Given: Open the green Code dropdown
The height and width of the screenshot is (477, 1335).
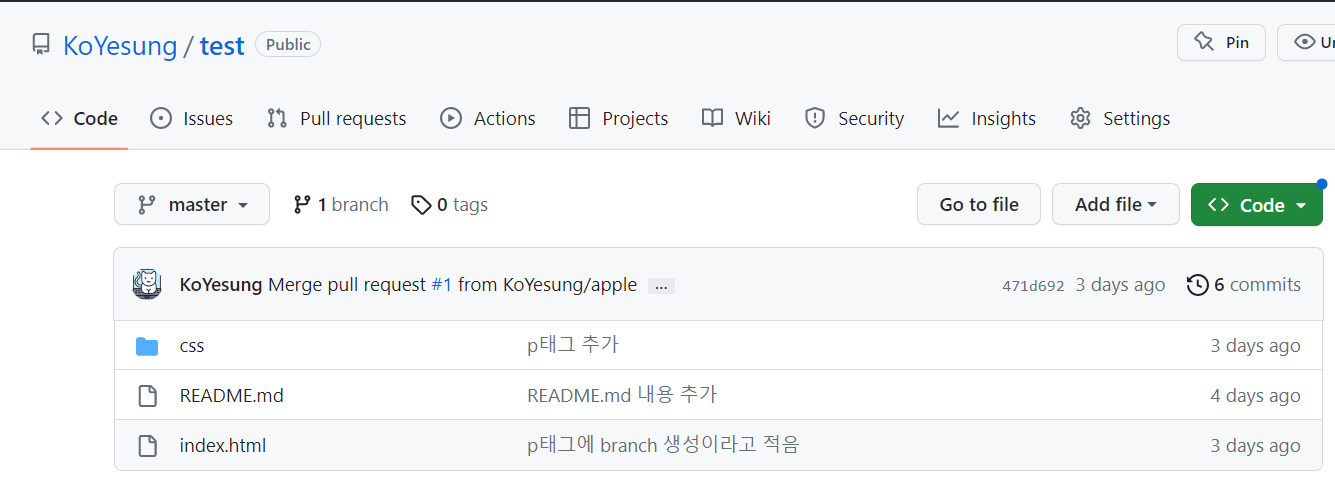Looking at the screenshot, I should [x=1257, y=204].
